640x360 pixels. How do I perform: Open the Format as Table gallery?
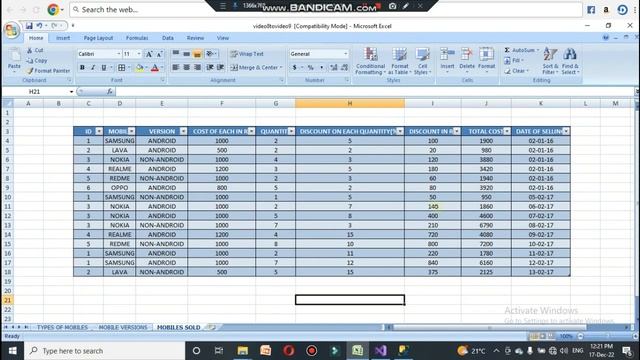coord(400,61)
